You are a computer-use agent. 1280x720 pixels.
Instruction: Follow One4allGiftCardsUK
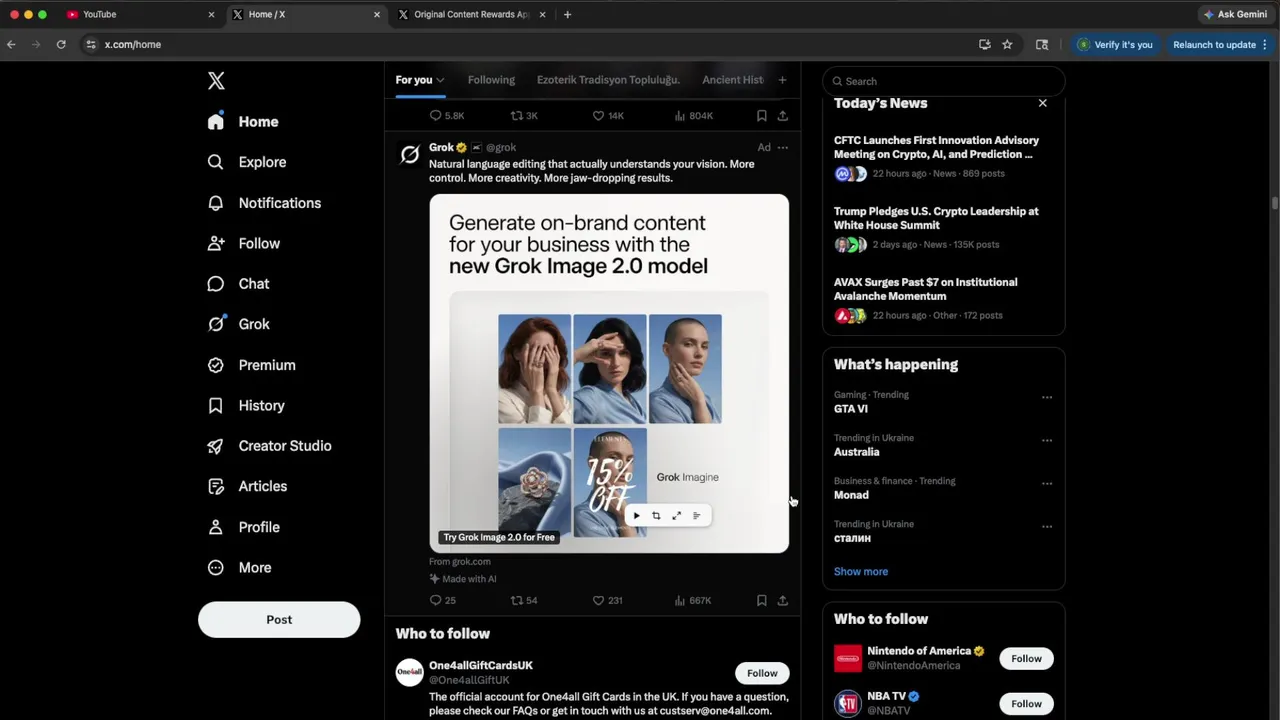[762, 673]
